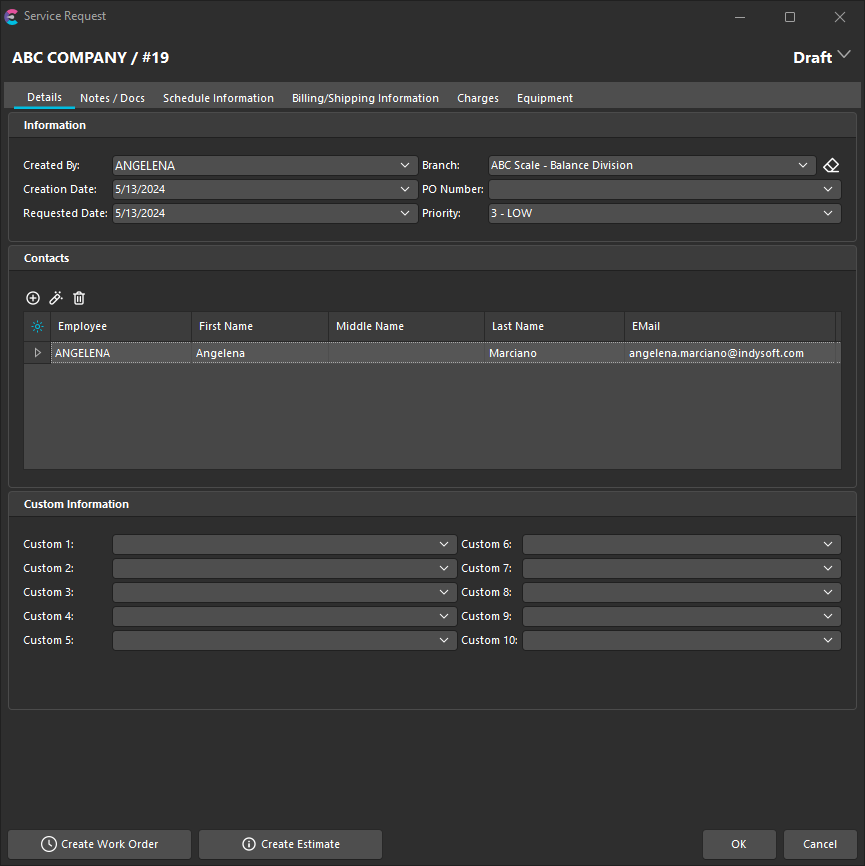Click the grid settings gear icon
Viewport: 865px width, 866px height.
click(x=37, y=326)
